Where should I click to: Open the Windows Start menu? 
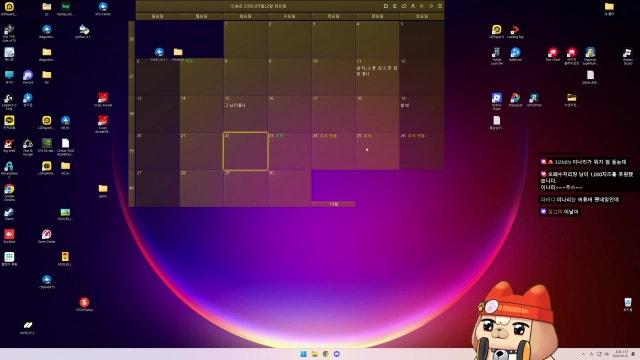coord(303,354)
